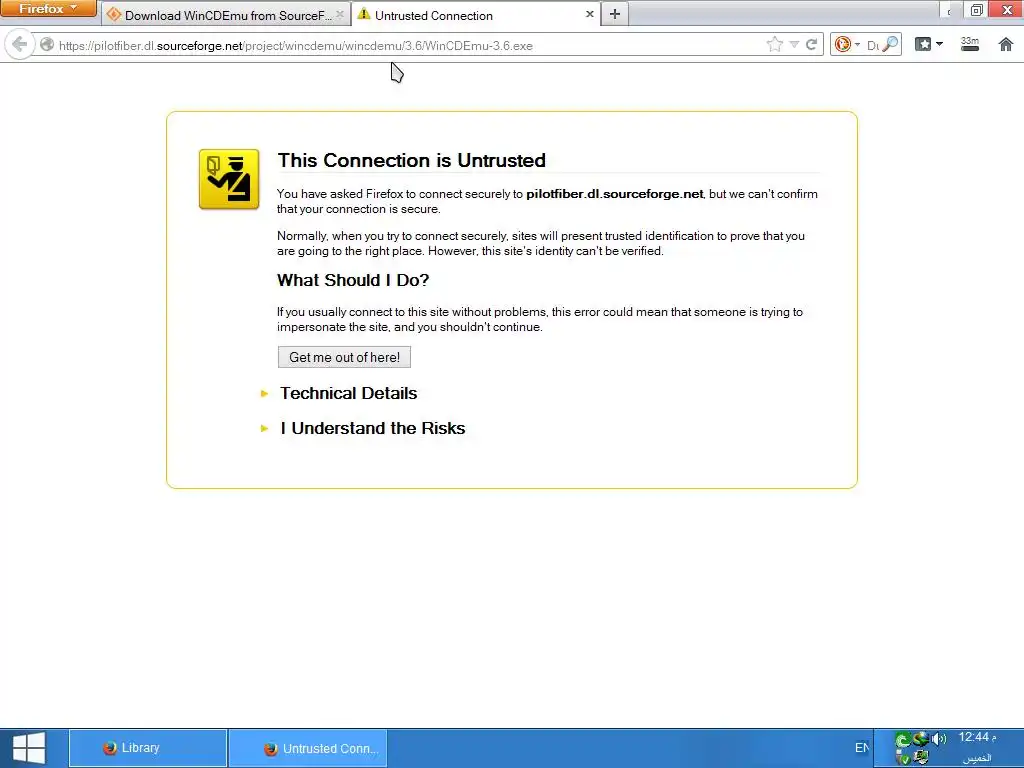
Task: Click the search magnifier icon
Action: (890, 44)
